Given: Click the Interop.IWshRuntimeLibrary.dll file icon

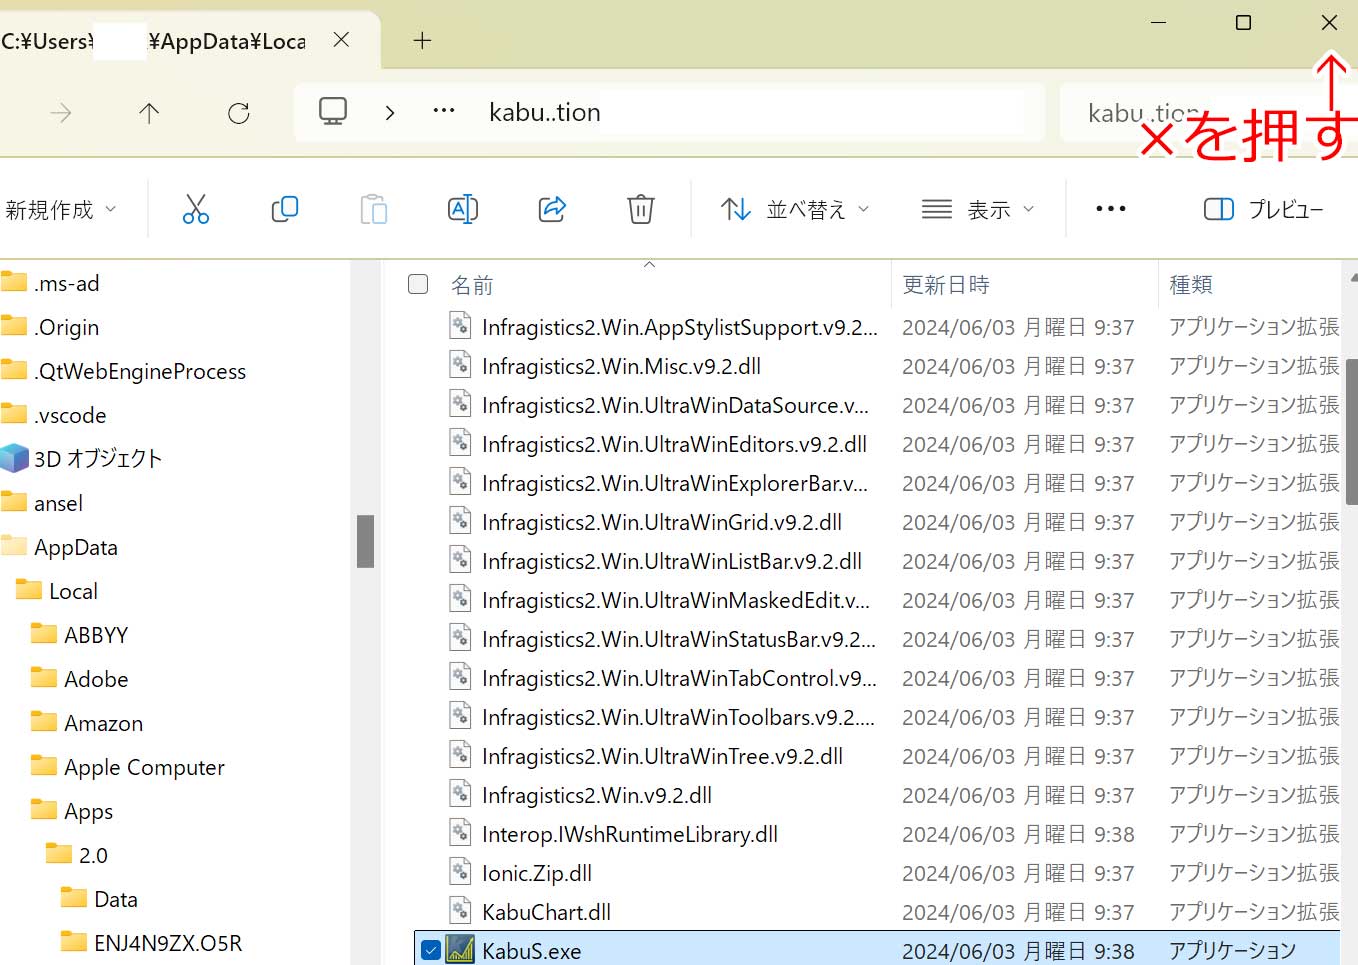Looking at the screenshot, I should coord(460,832).
